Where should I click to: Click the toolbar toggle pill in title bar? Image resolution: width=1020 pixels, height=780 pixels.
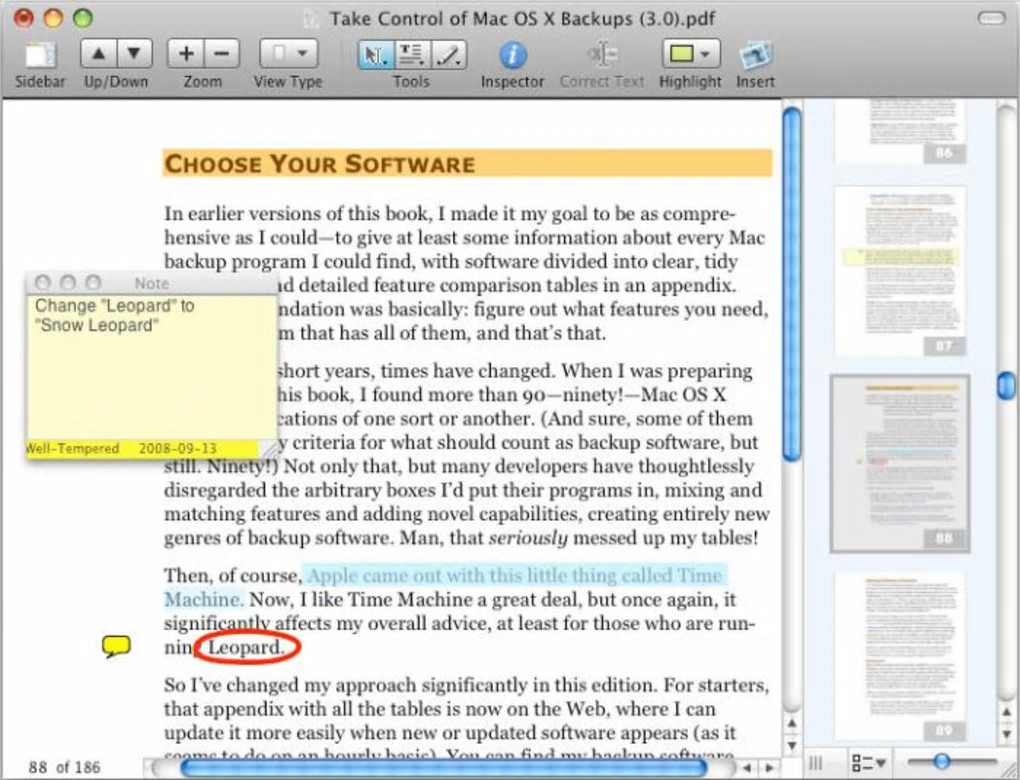(x=991, y=18)
